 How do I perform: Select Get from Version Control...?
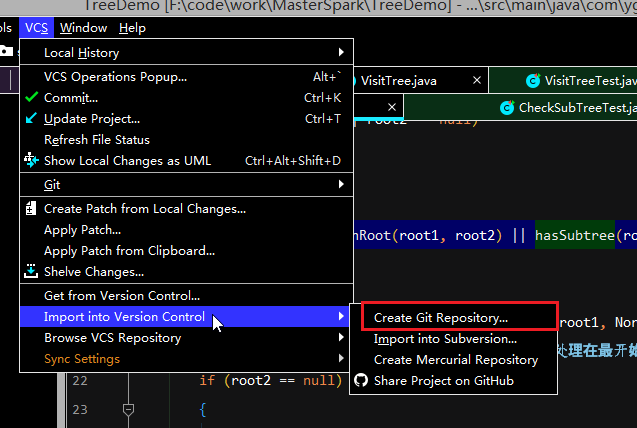point(186,296)
